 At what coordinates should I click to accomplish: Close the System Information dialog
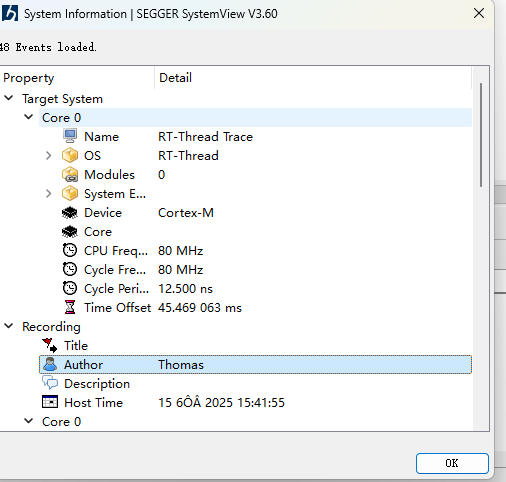(x=479, y=13)
